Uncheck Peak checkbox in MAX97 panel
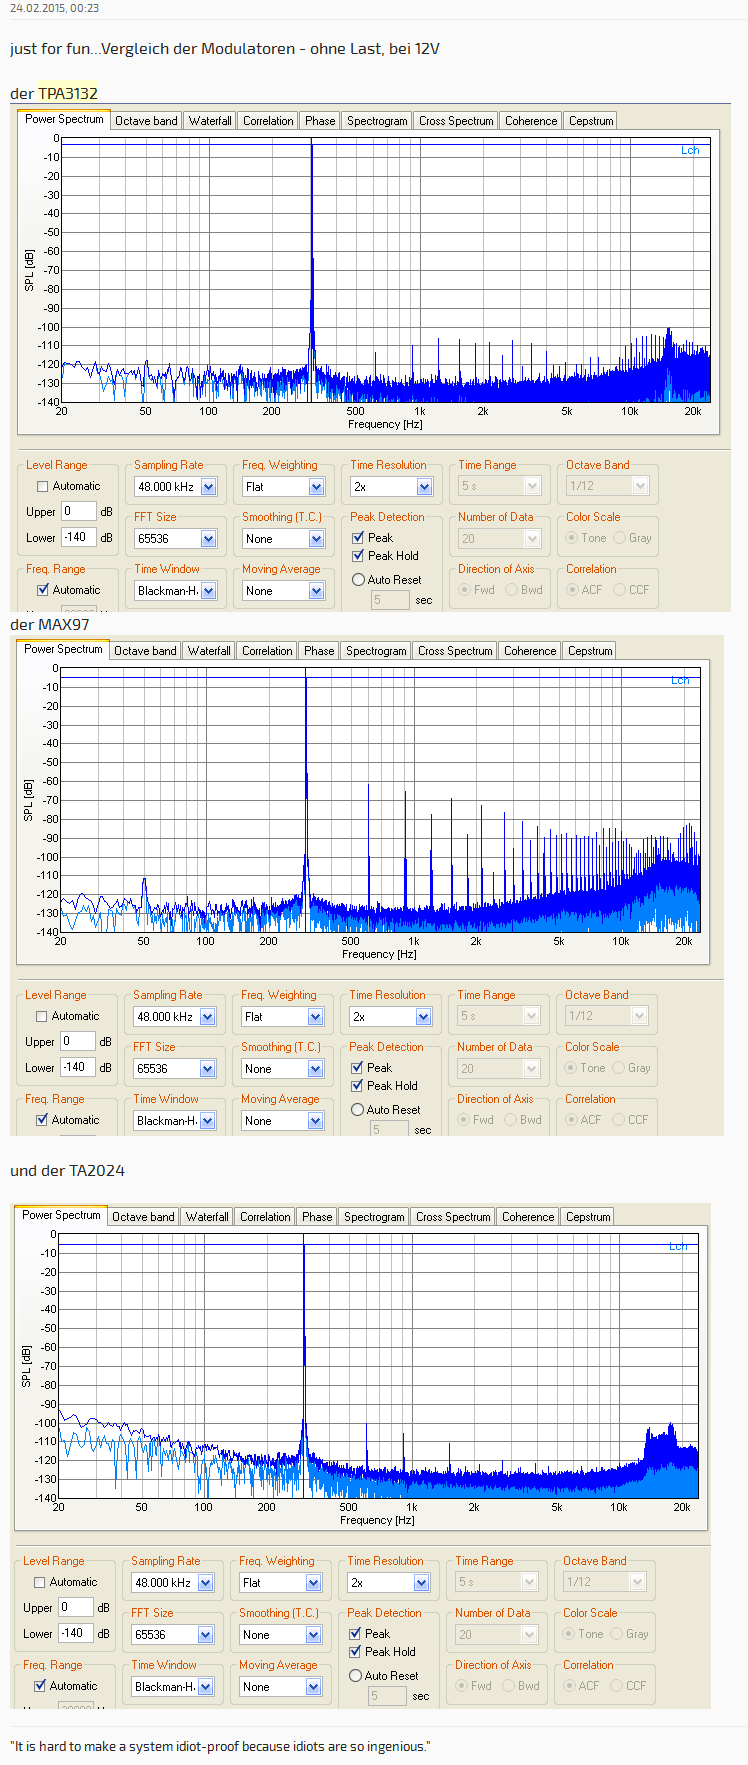748x1765 pixels. point(357,1068)
